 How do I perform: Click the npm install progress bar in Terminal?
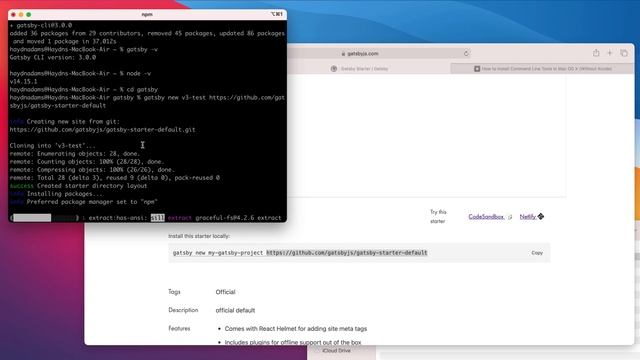coord(44,218)
